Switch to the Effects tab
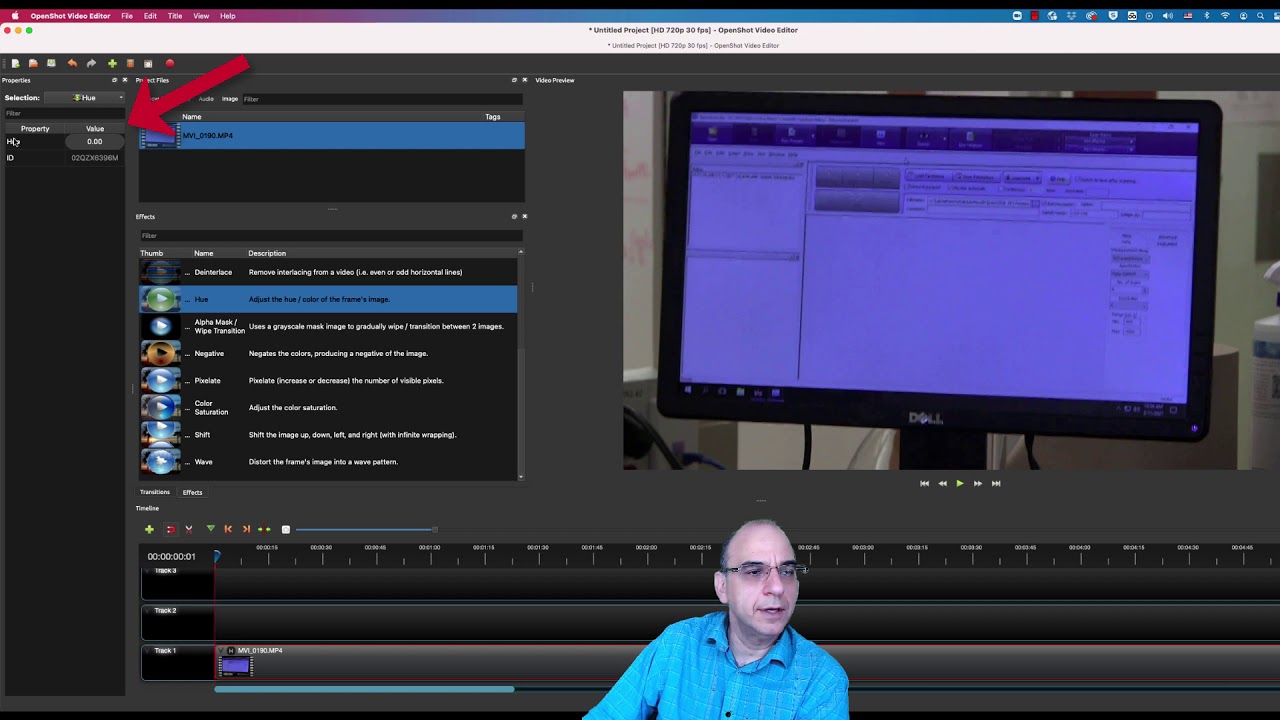The image size is (1280, 720). point(192,492)
